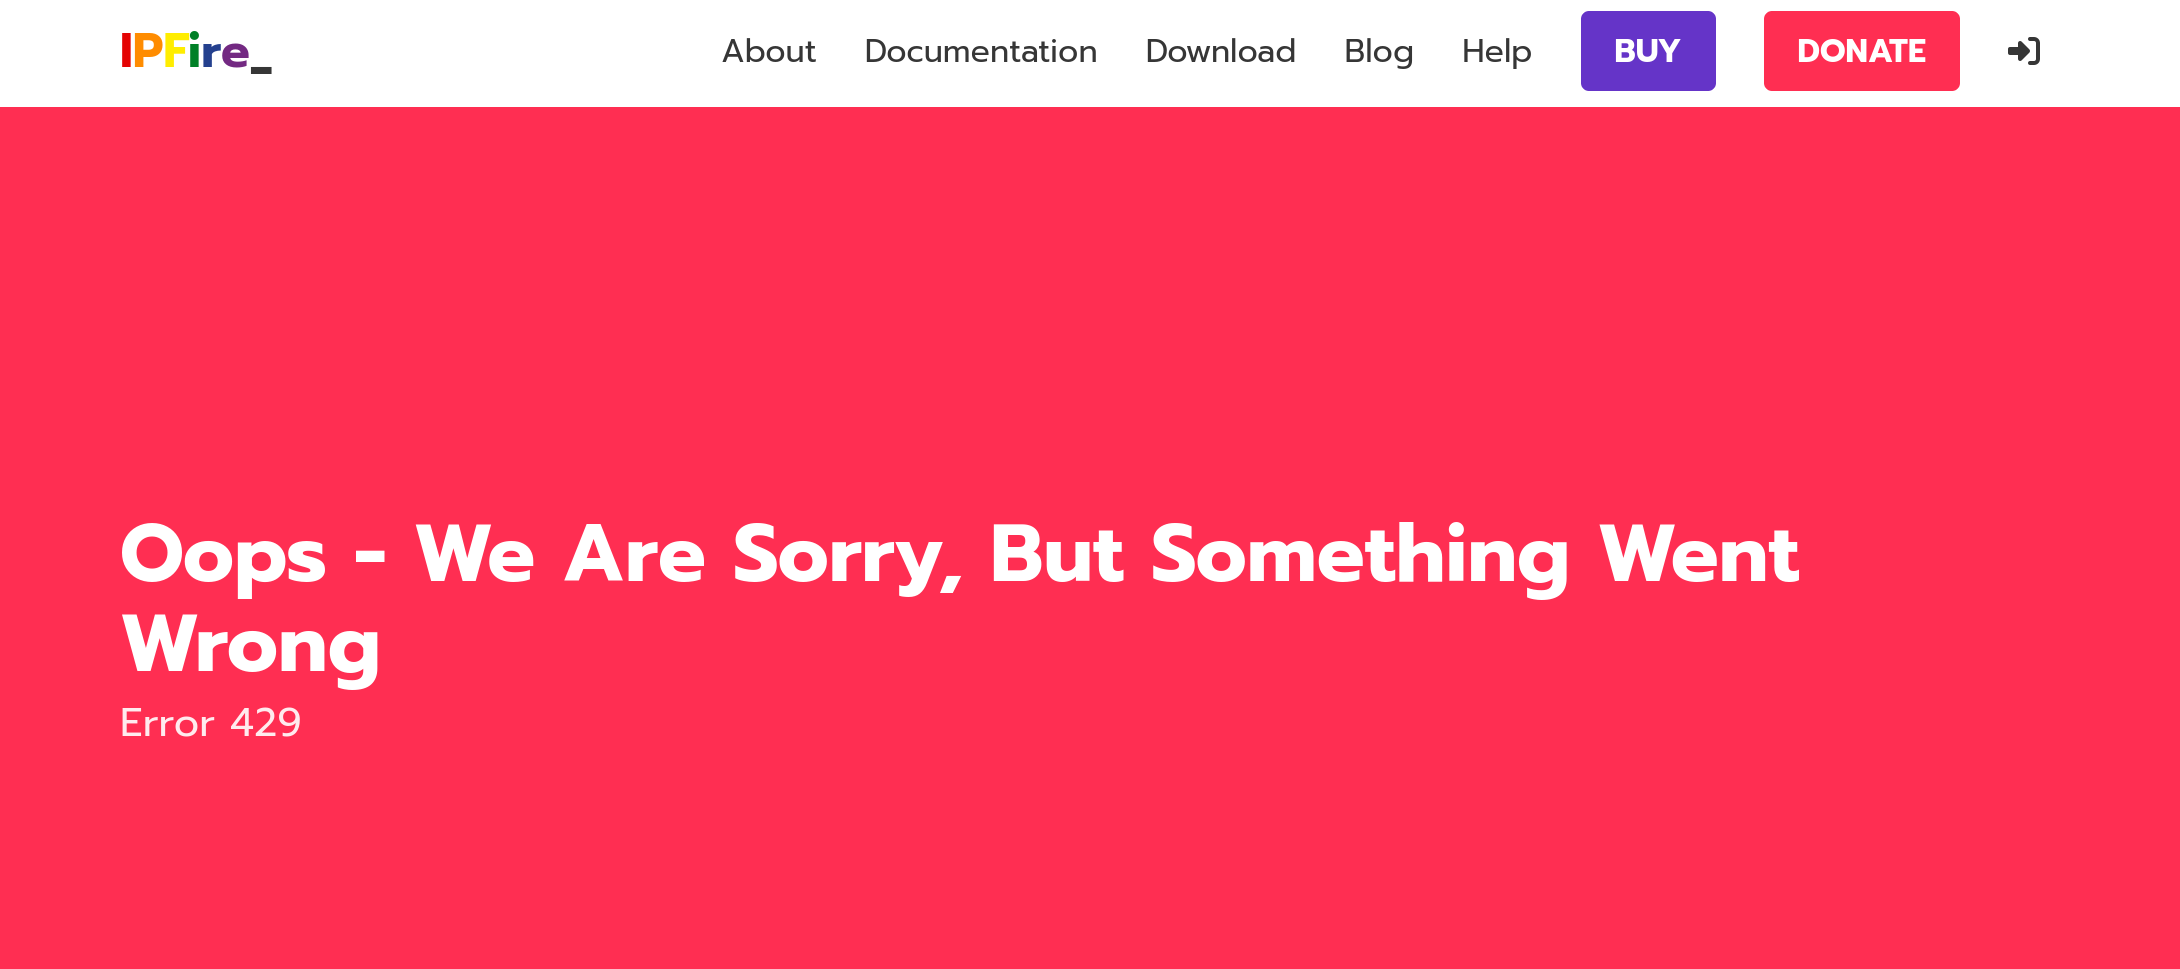
Task: Open the IPFire rainbow logo home link
Action: pos(196,52)
